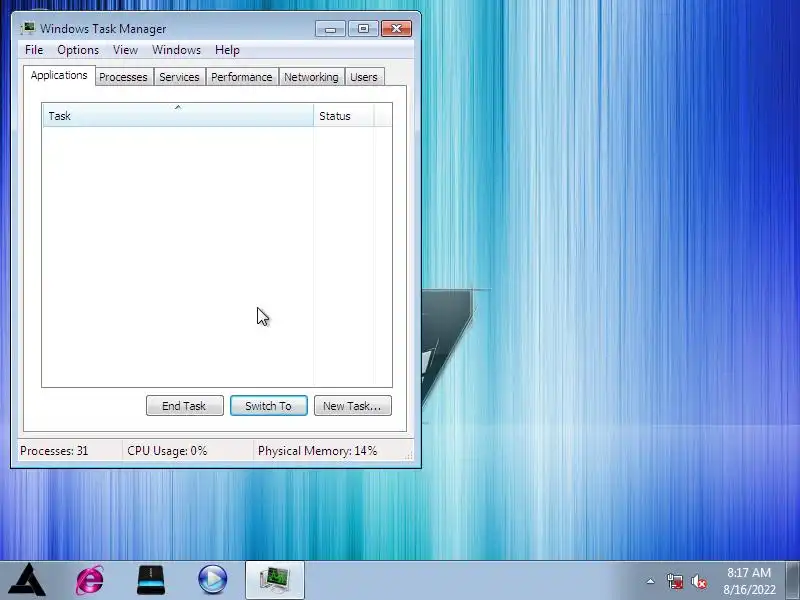Image resolution: width=800 pixels, height=600 pixels.
Task: Open the network status tray icon
Action: (x=674, y=581)
